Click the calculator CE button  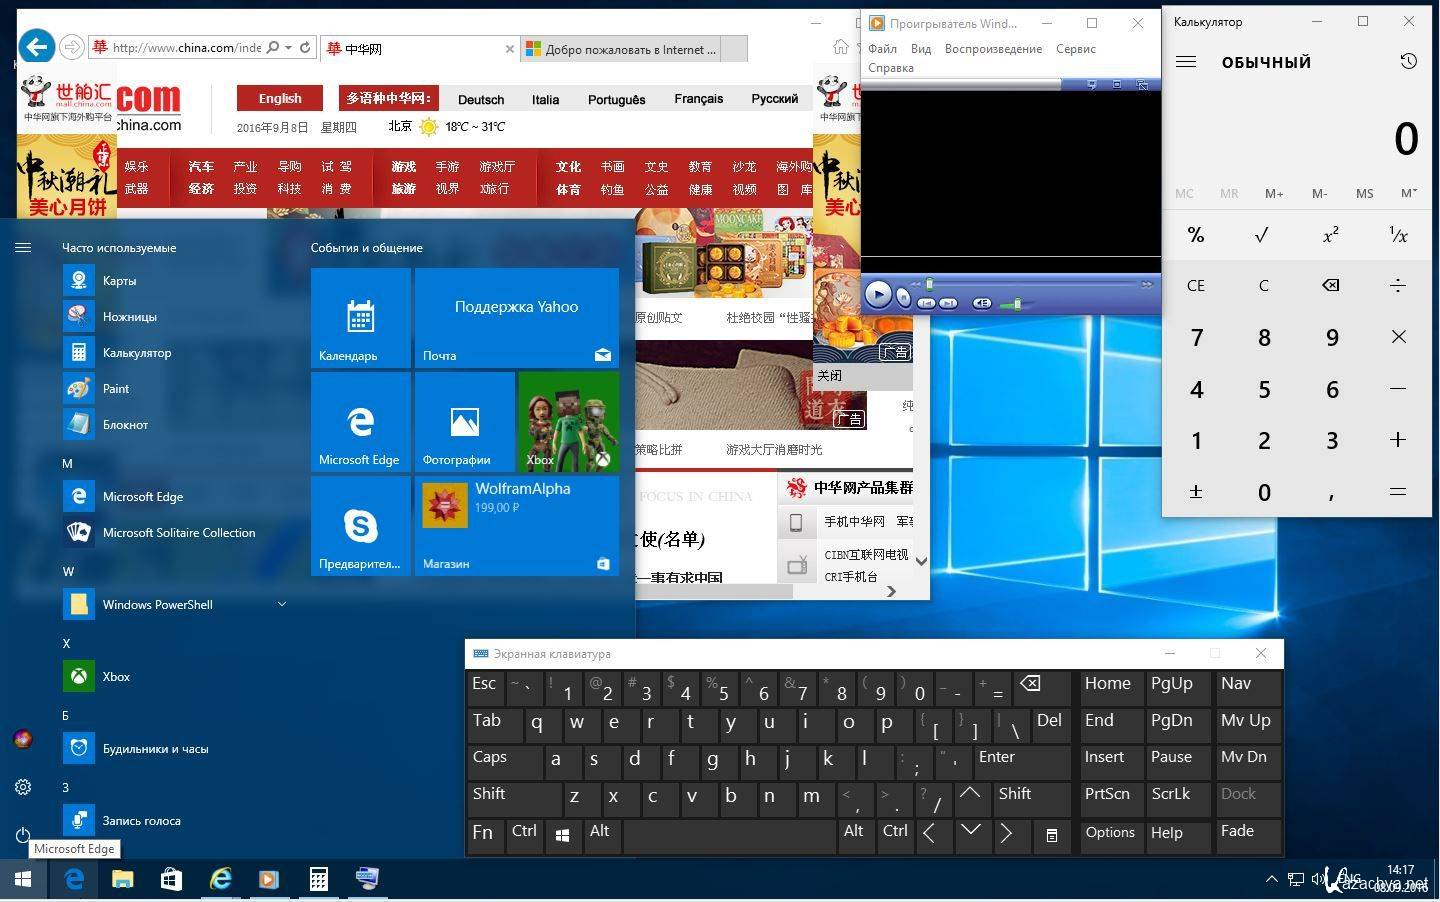pyautogui.click(x=1196, y=285)
